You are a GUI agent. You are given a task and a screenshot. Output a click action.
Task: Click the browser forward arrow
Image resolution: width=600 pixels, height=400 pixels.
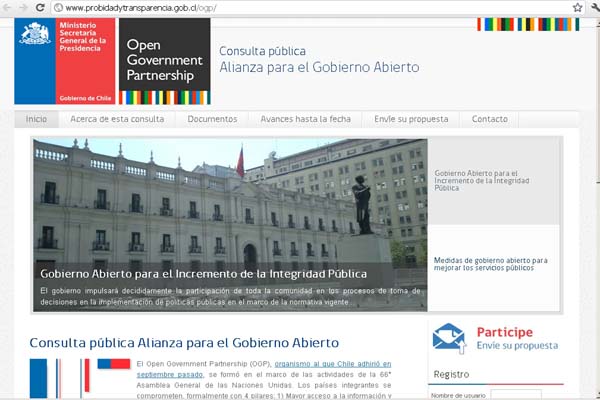click(x=24, y=7)
